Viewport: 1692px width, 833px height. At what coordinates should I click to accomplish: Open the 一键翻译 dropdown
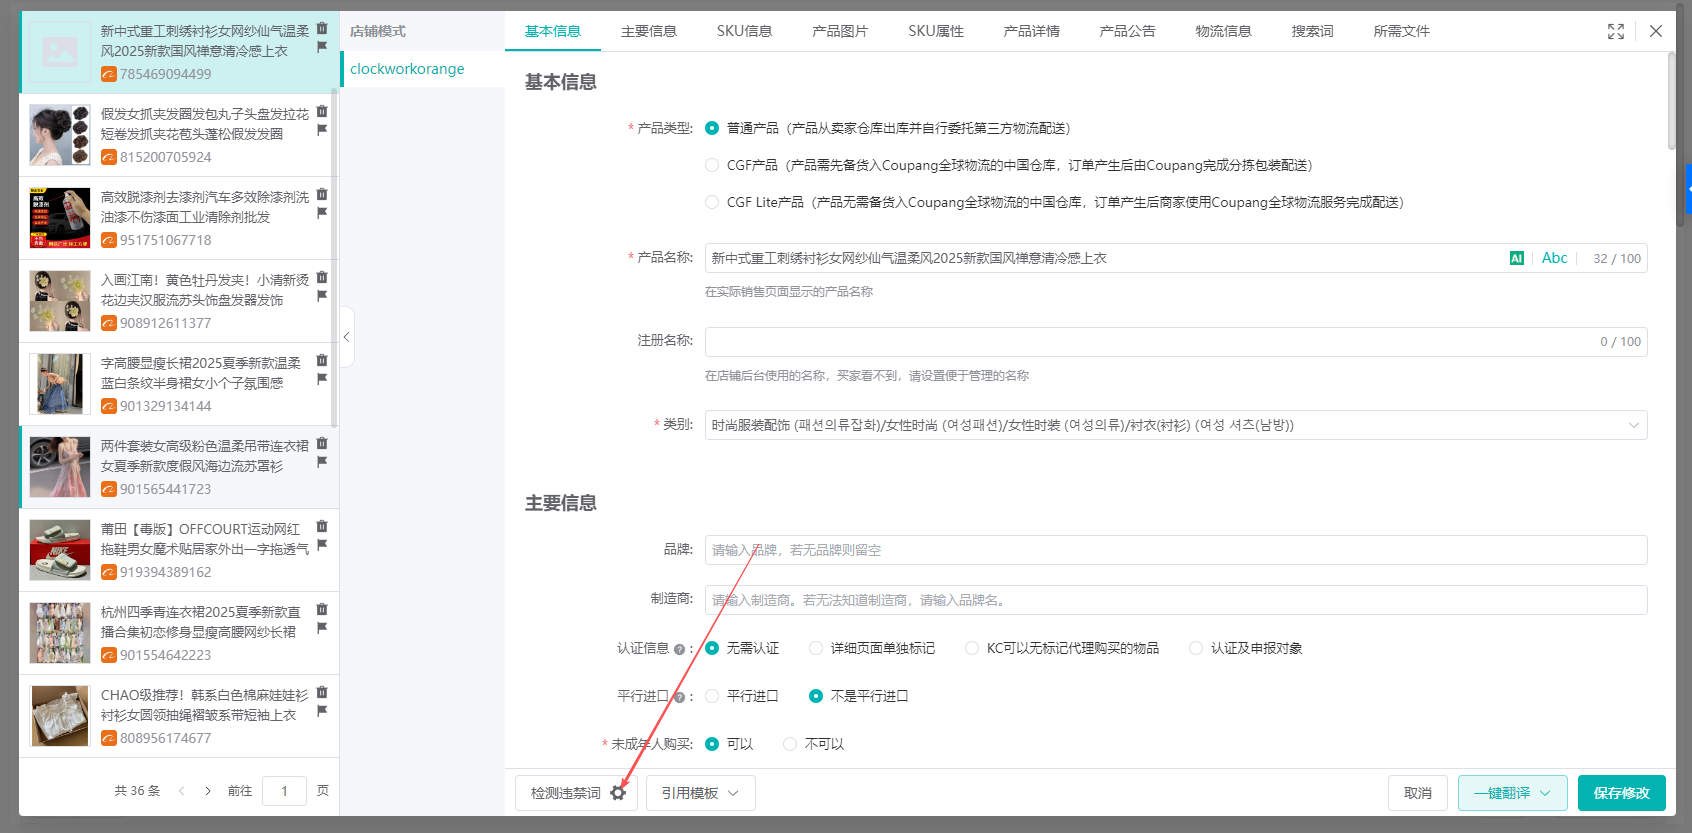coord(1511,793)
